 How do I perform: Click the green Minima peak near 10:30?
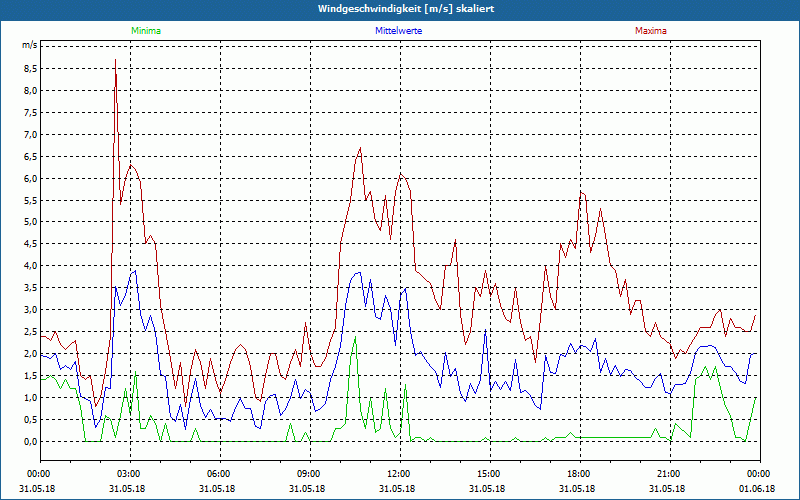click(x=355, y=337)
